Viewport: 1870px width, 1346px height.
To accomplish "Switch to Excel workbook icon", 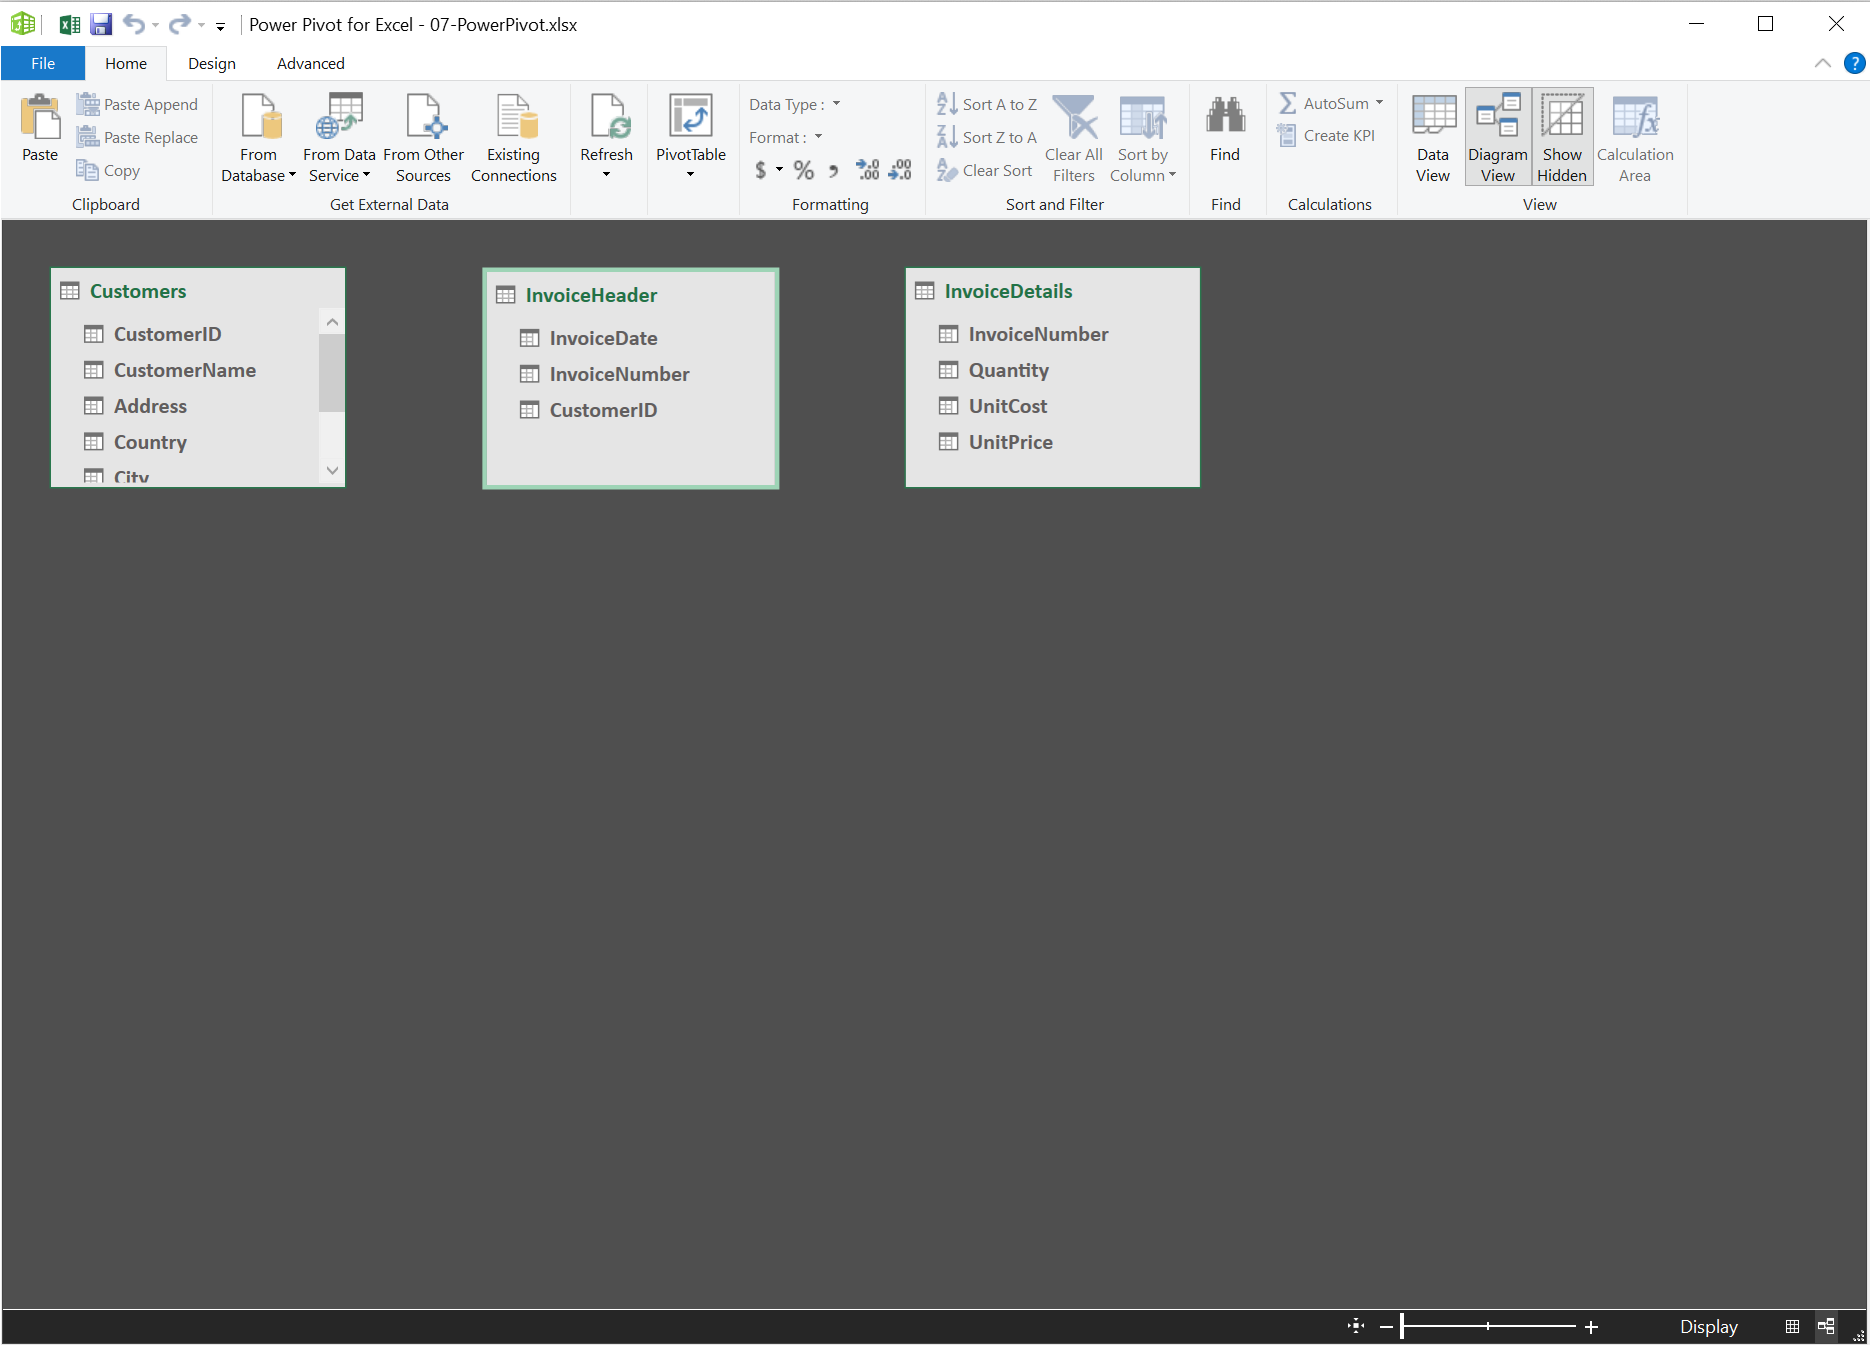I will click(70, 24).
